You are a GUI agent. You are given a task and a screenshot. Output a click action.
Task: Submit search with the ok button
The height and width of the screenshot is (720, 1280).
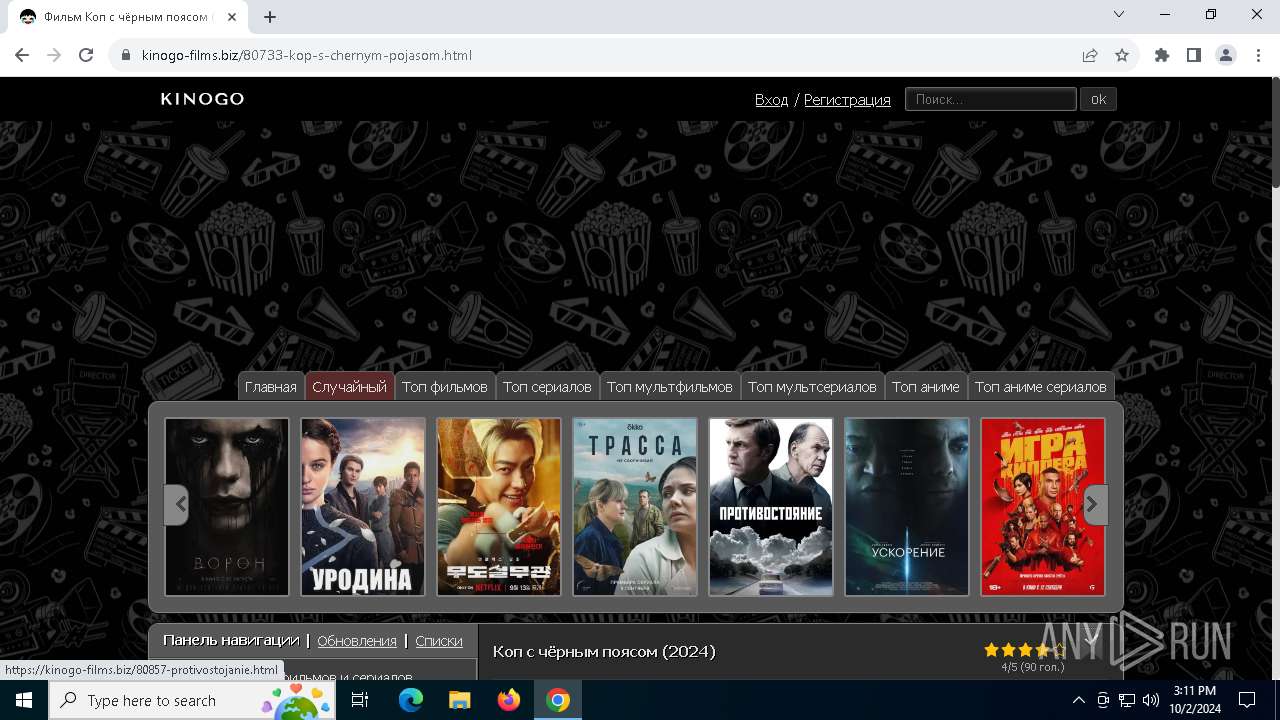click(1098, 99)
